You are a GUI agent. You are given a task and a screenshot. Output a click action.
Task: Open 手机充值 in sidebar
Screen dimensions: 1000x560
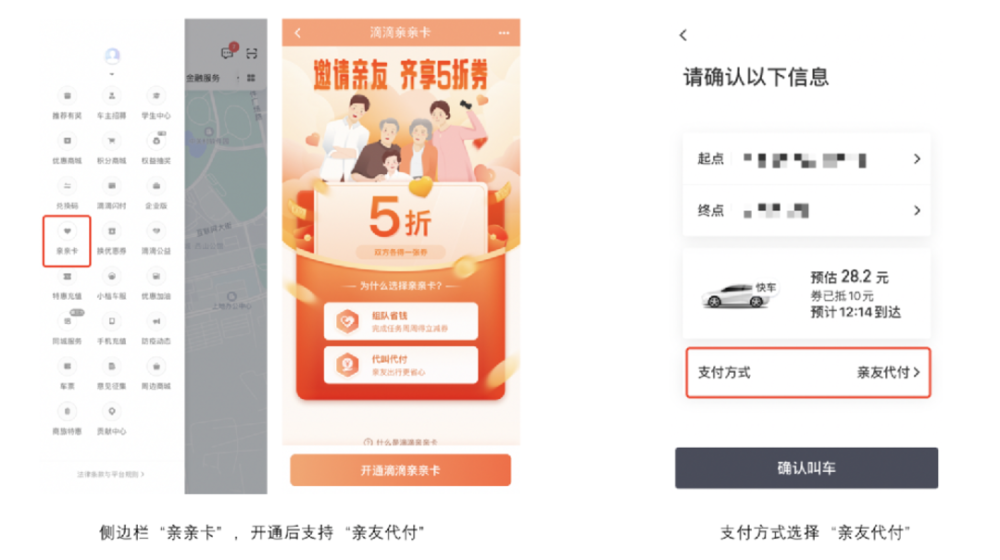coord(112,330)
